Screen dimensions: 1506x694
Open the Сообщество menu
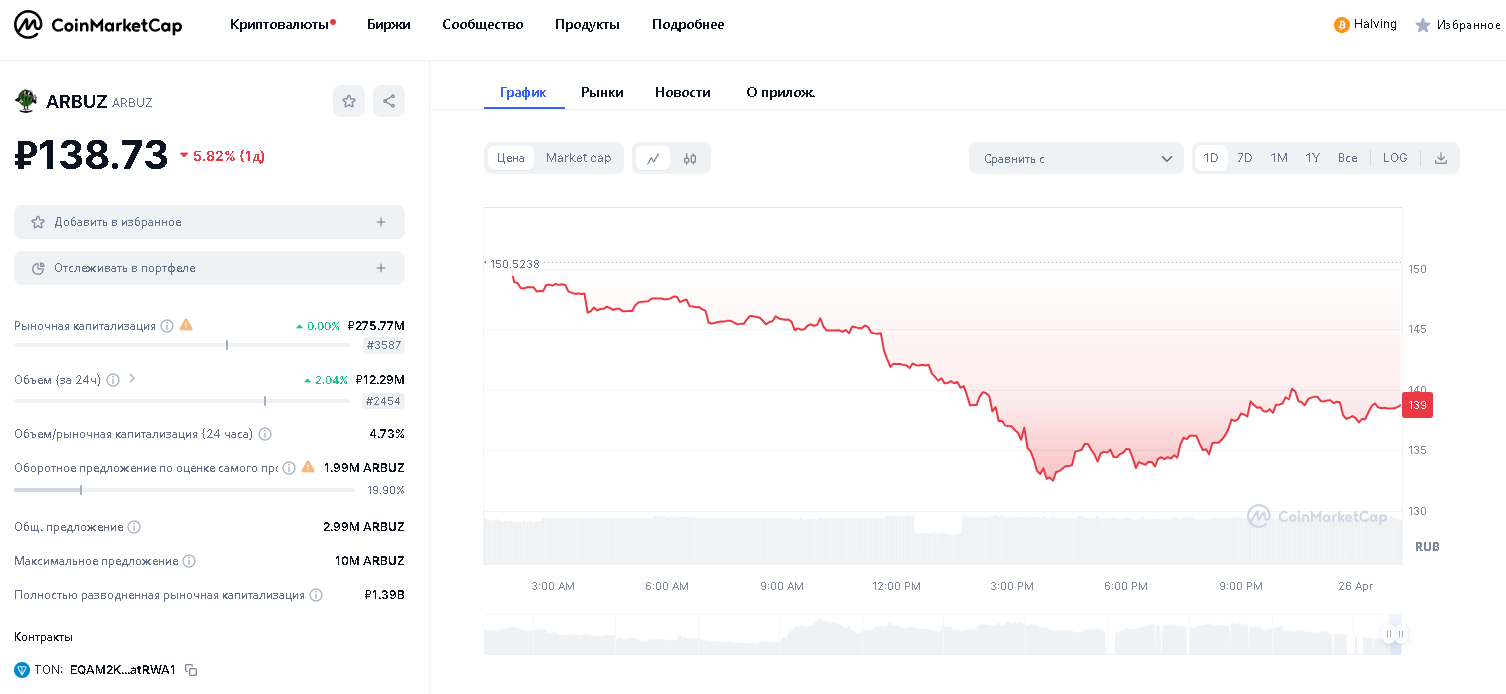(x=483, y=24)
